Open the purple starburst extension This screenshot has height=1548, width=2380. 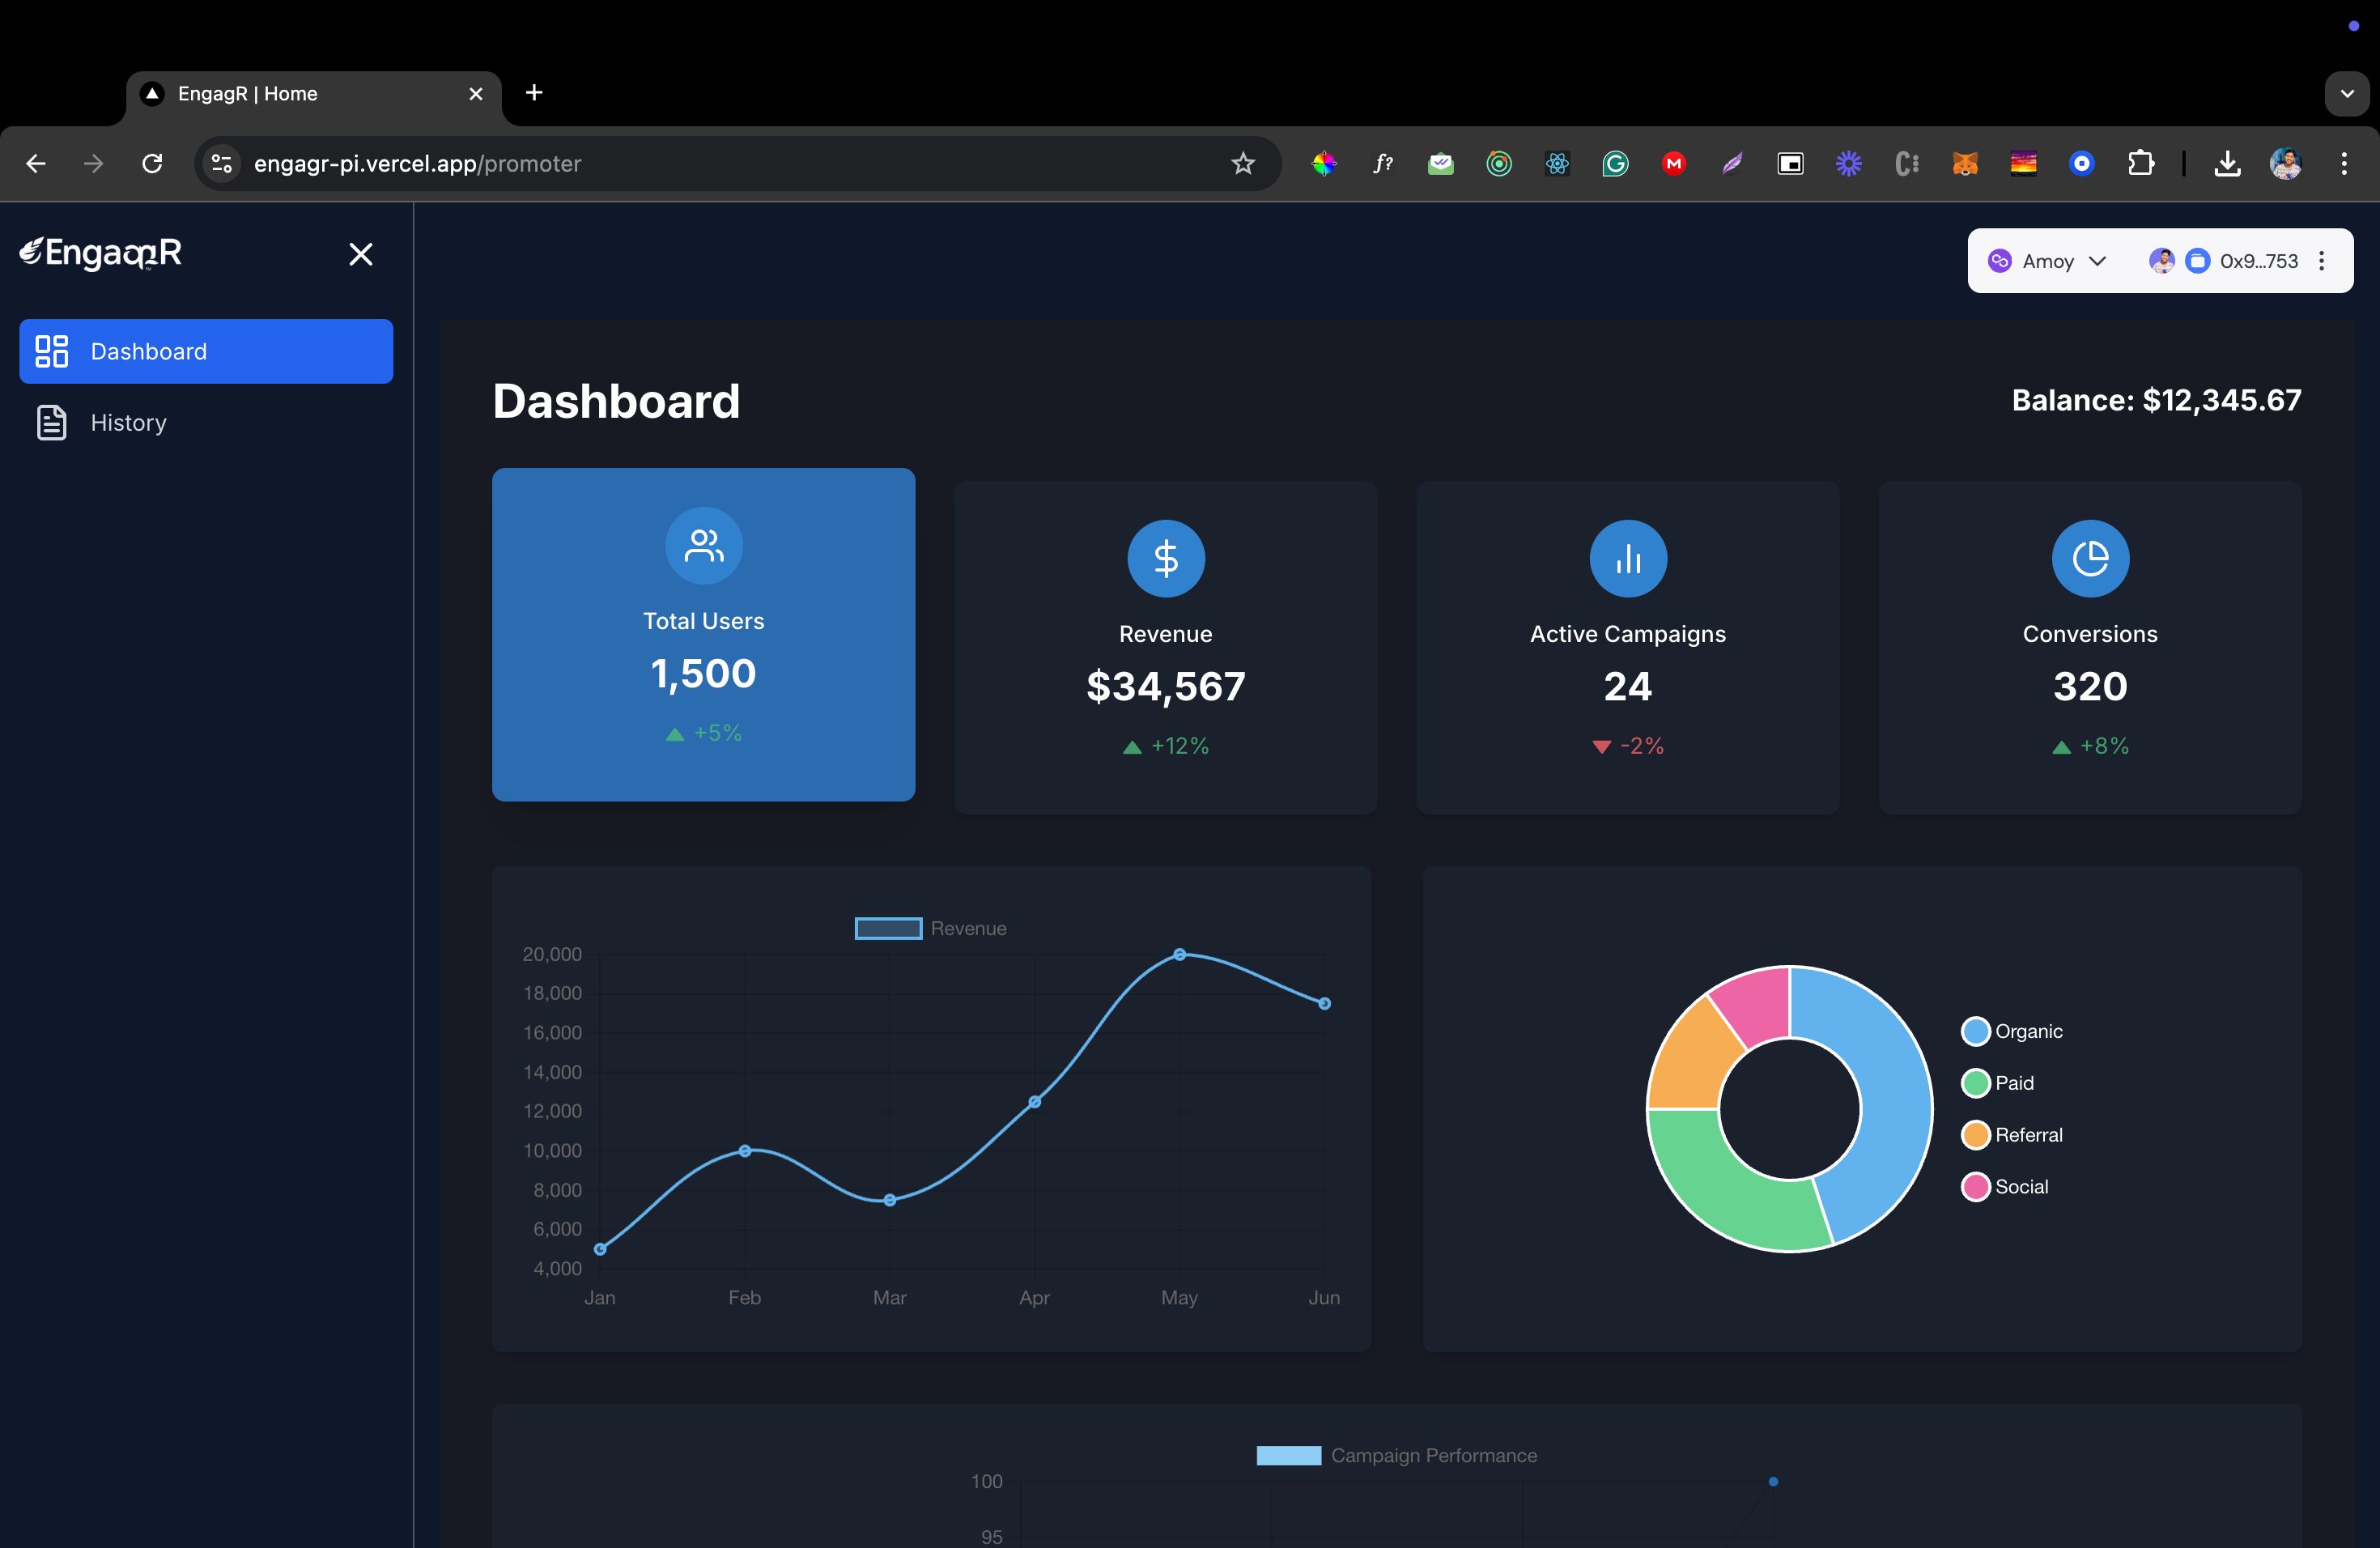1848,163
